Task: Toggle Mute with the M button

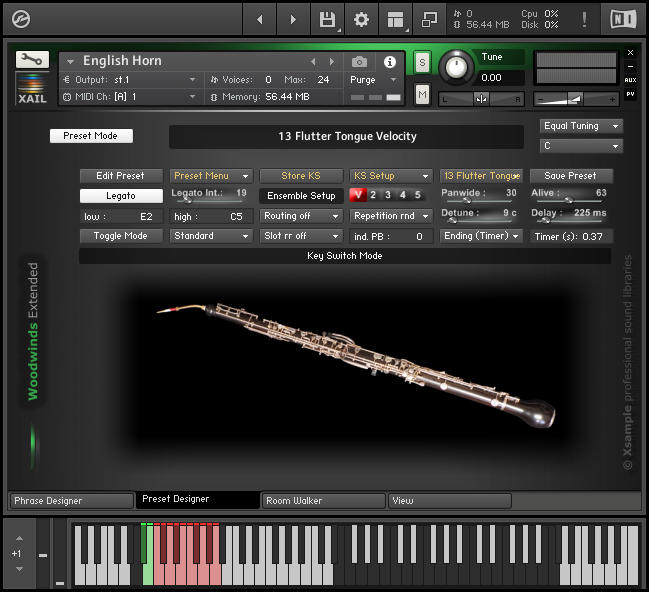Action: tap(422, 94)
